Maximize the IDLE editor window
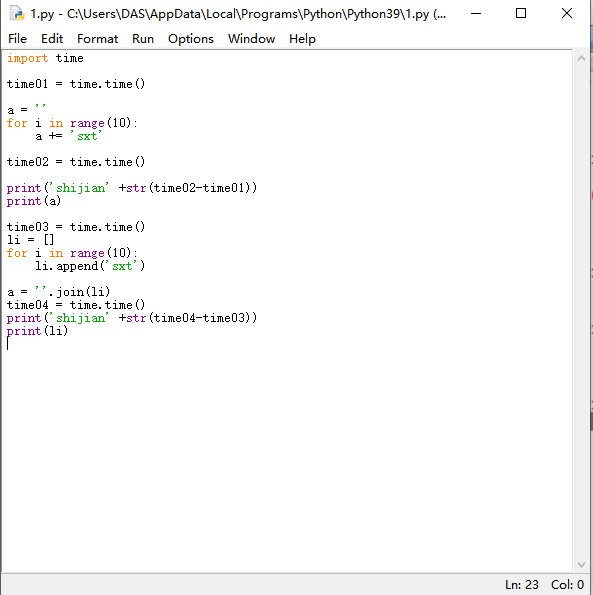The height and width of the screenshot is (595, 593). 521,14
